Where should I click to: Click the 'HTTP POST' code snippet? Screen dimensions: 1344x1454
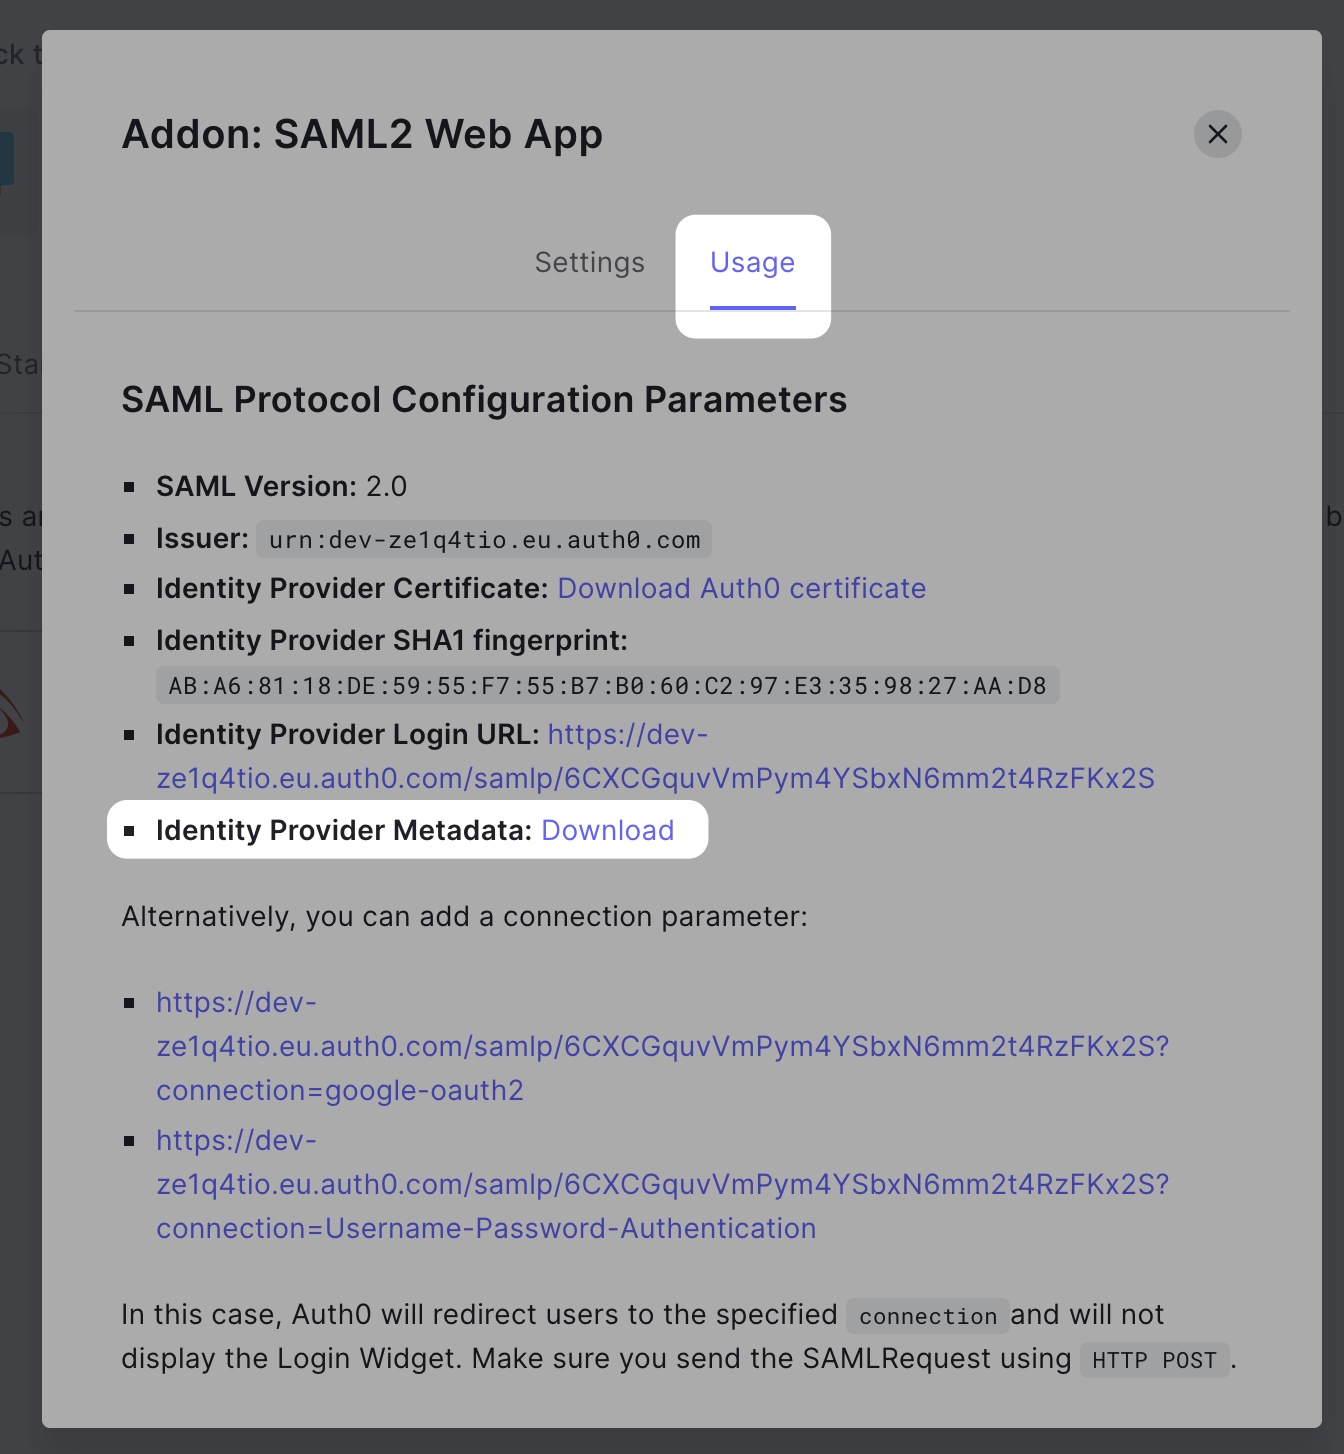(1154, 1360)
